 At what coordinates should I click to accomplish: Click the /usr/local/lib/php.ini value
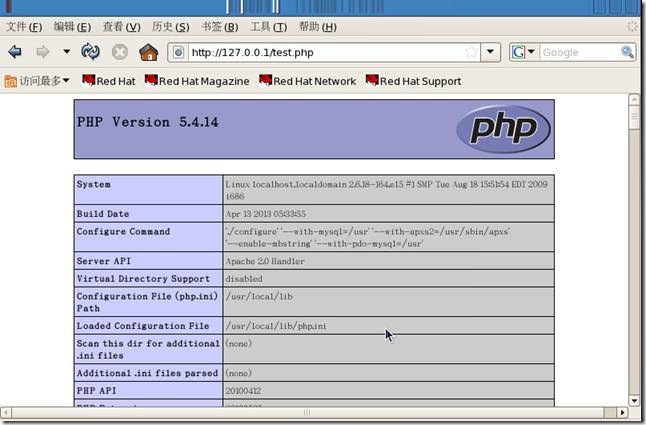point(276,326)
